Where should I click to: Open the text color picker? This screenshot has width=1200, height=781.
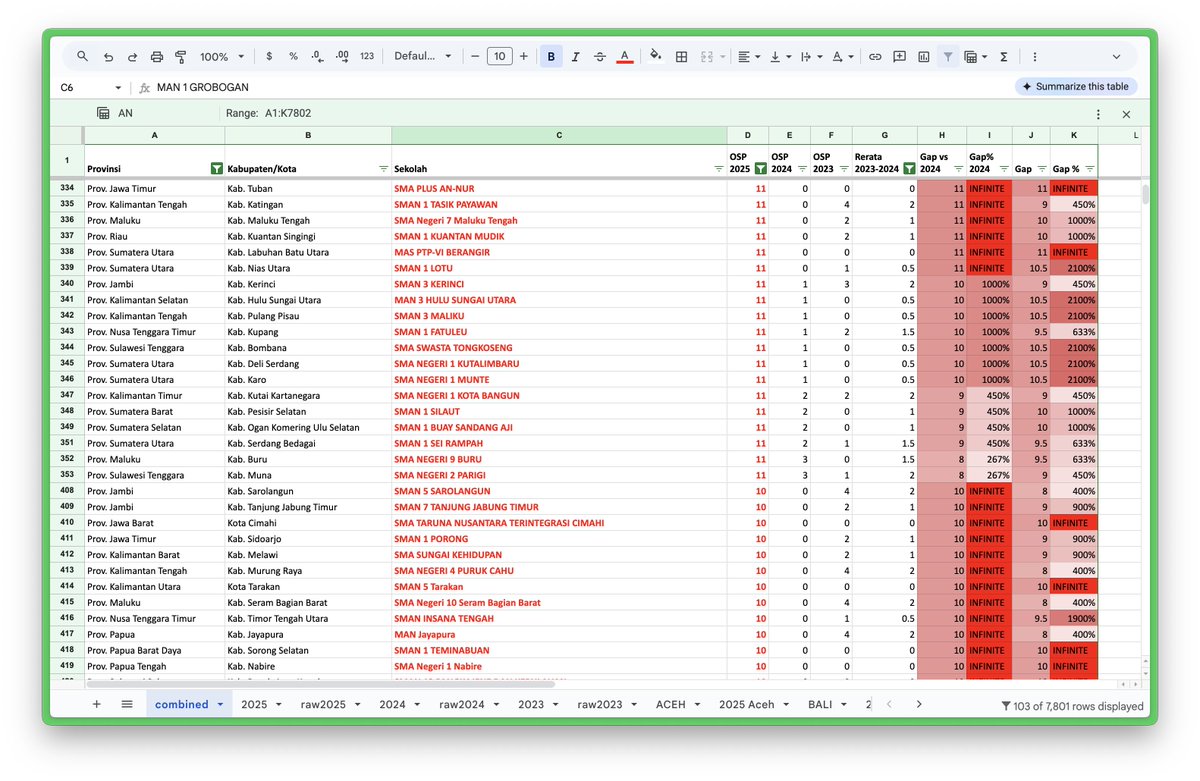(625, 57)
